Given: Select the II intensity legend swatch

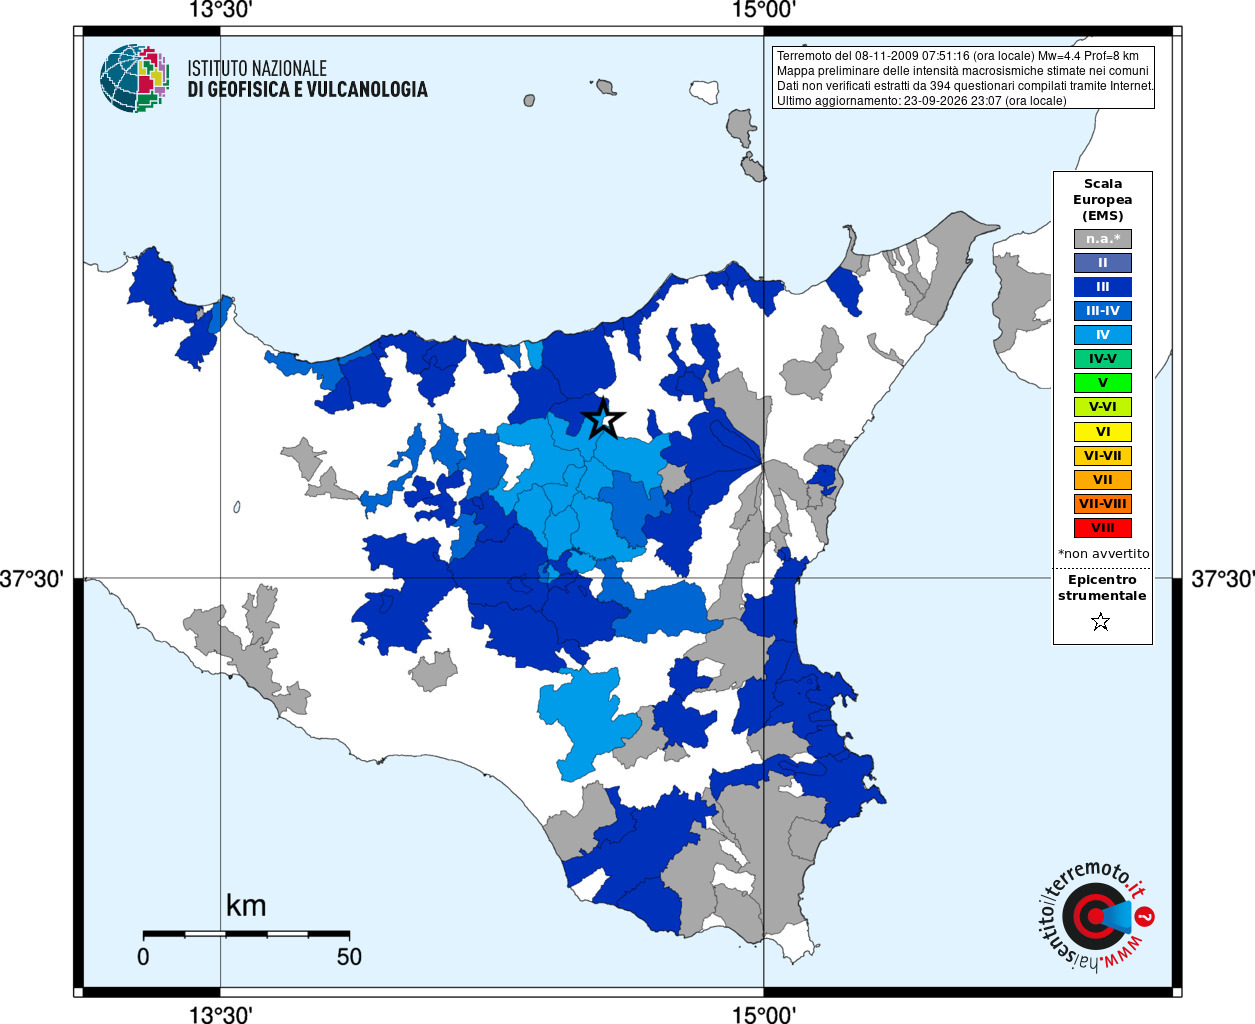Looking at the screenshot, I should tap(1103, 263).
